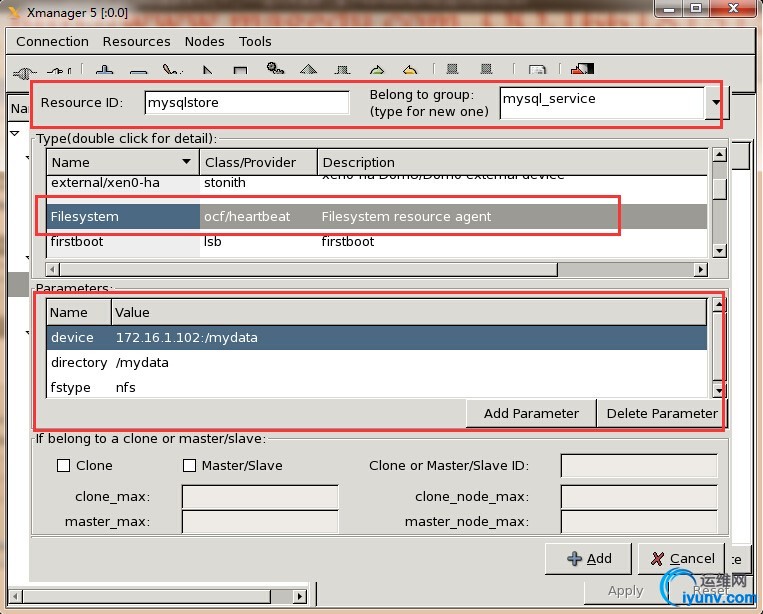Select the directory parameter row
Viewport: 763px width, 614px height.
pos(377,362)
